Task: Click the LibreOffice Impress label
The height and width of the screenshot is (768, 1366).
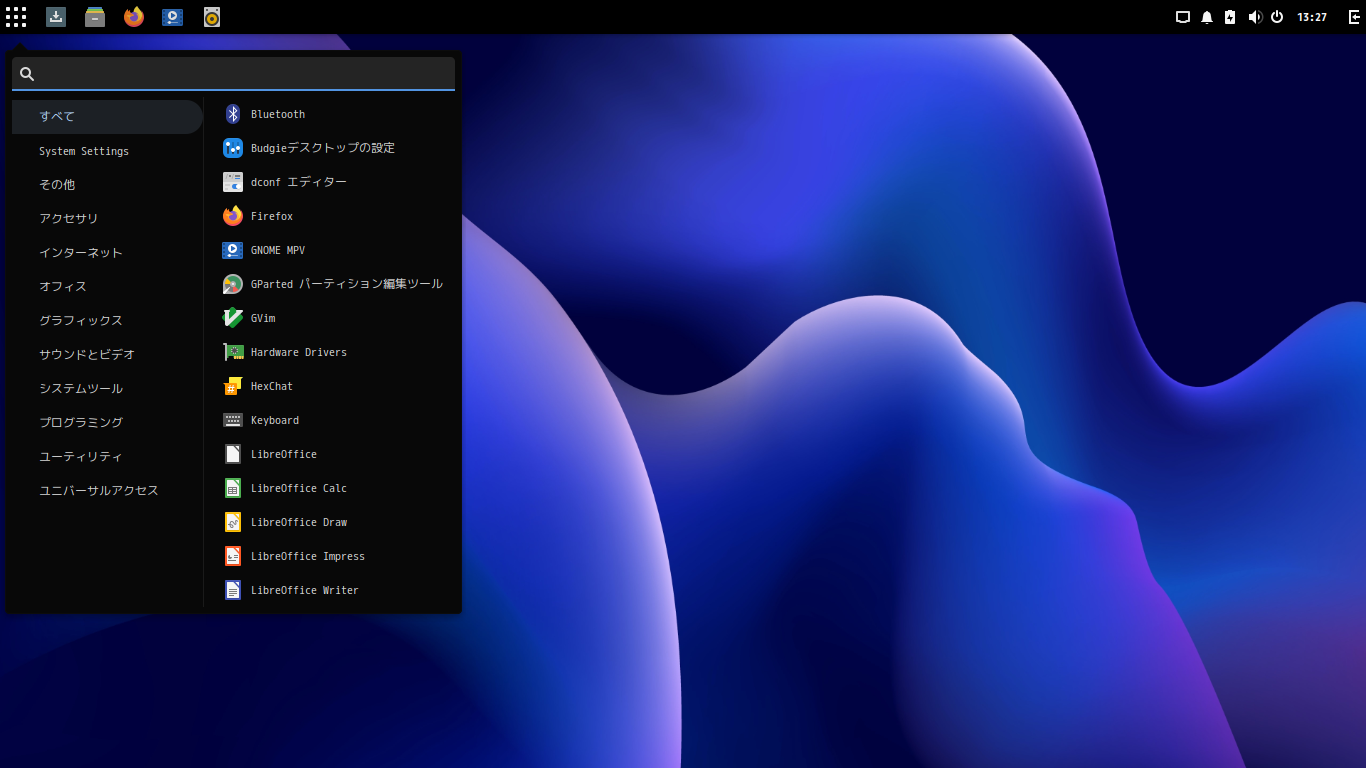Action: tap(308, 556)
